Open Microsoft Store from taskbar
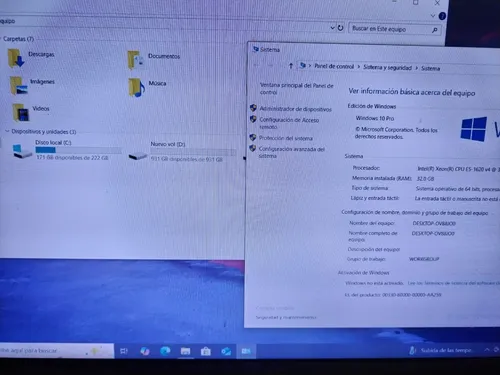This screenshot has width=500, height=375. click(x=206, y=351)
